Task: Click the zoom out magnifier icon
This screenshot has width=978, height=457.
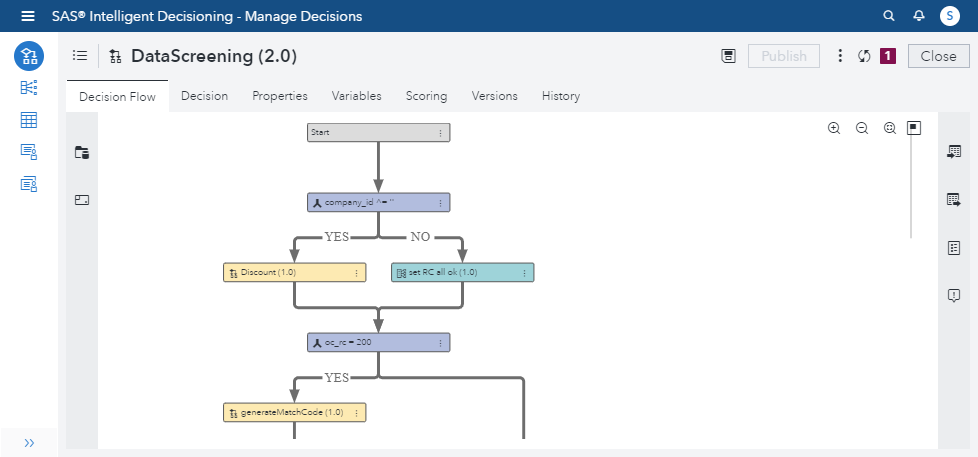Action: click(862, 128)
